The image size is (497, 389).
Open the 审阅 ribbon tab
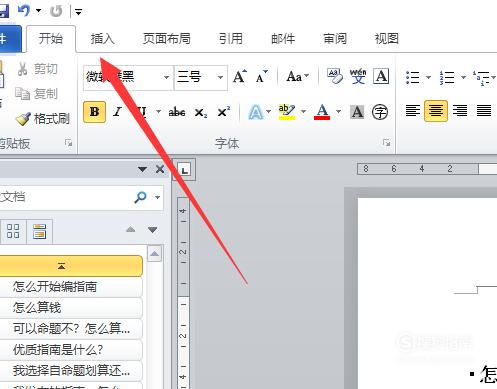(x=335, y=39)
